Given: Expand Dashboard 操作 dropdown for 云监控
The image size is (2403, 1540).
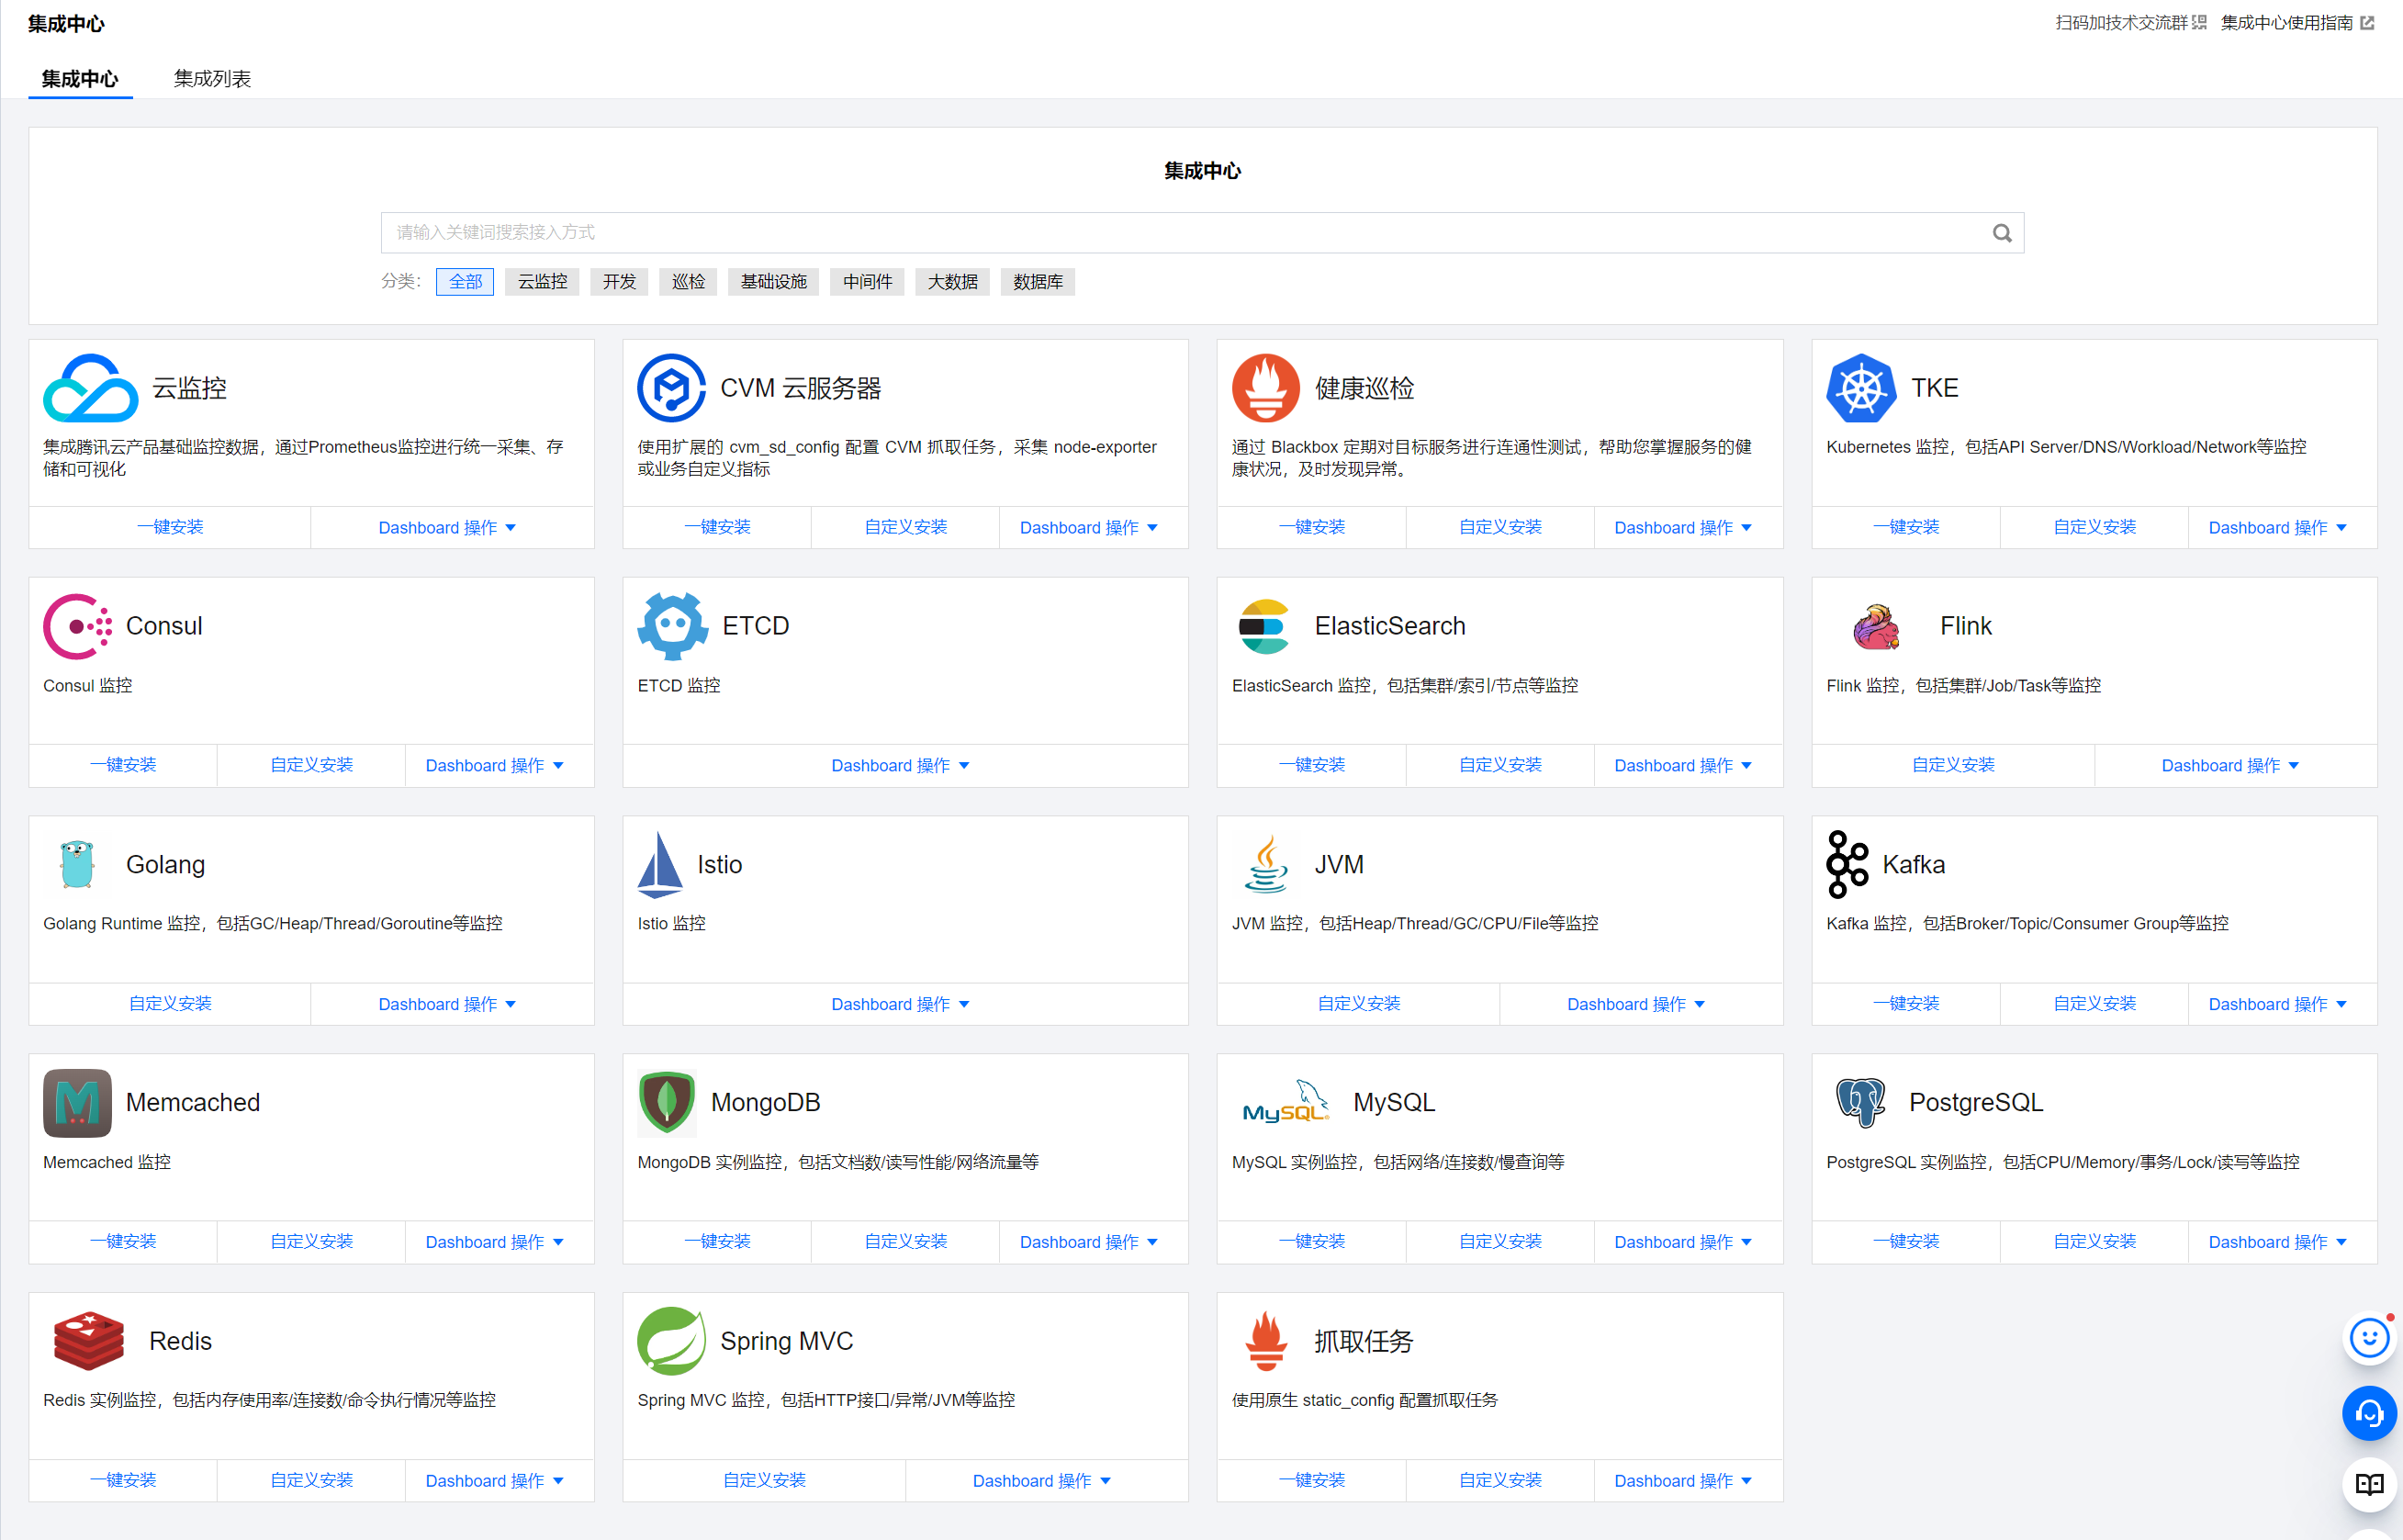Looking at the screenshot, I should click(447, 527).
